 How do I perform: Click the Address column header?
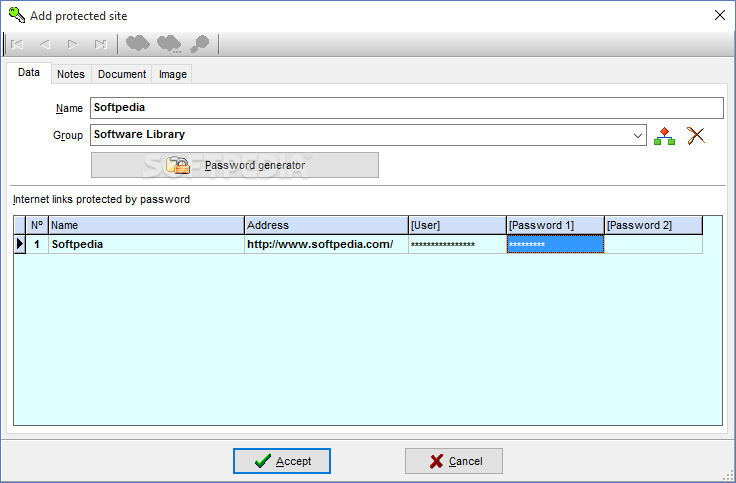coord(327,225)
